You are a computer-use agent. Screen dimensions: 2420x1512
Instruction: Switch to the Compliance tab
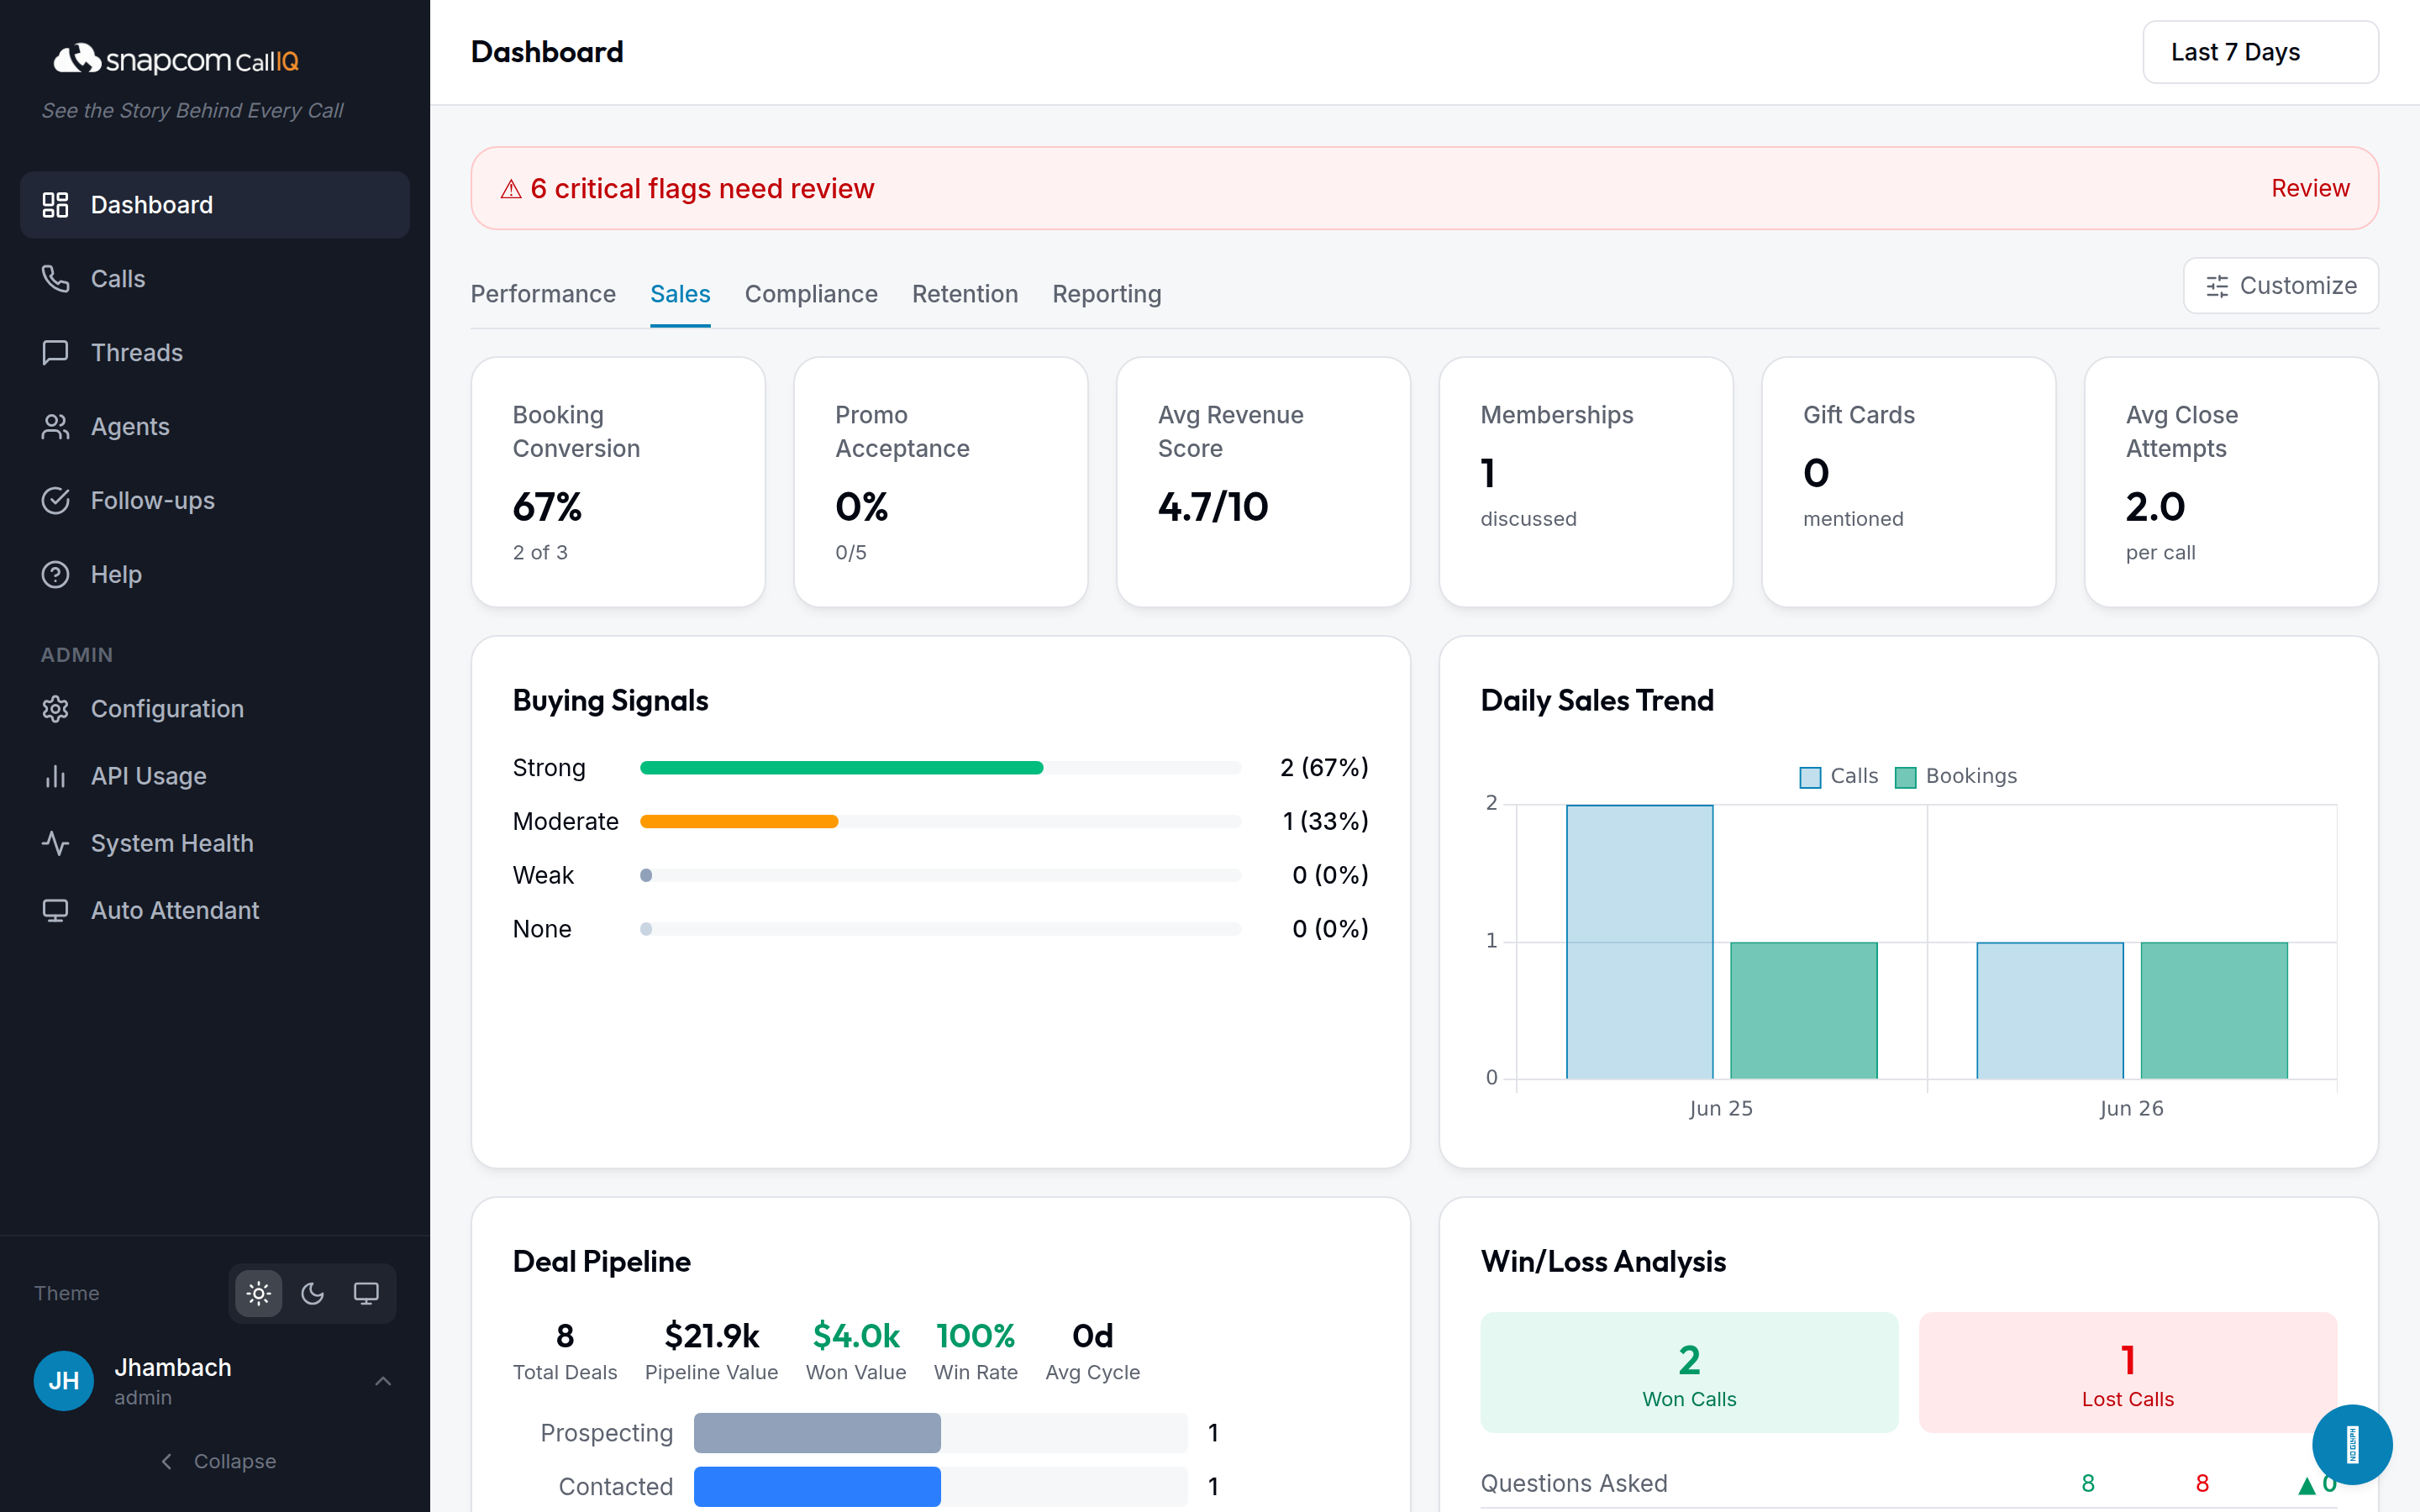(811, 294)
